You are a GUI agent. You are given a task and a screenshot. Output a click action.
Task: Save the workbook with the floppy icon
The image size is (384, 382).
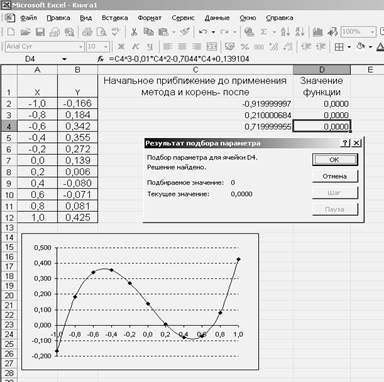point(40,32)
